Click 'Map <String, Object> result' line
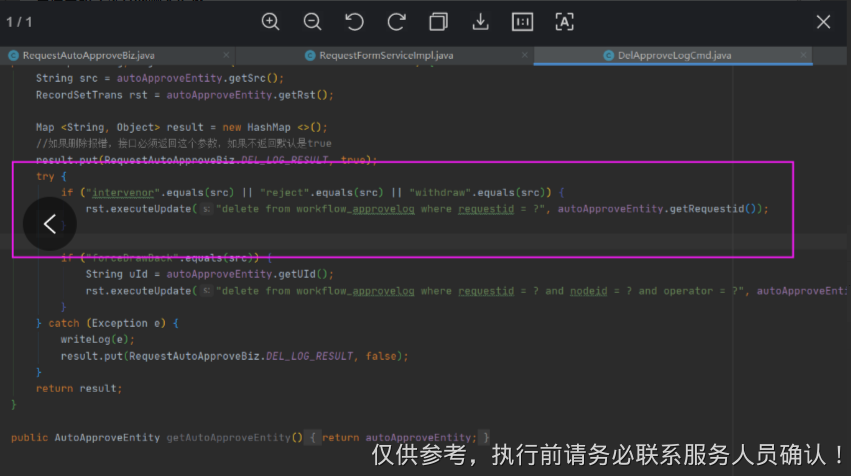This screenshot has height=476, width=851. point(182,128)
